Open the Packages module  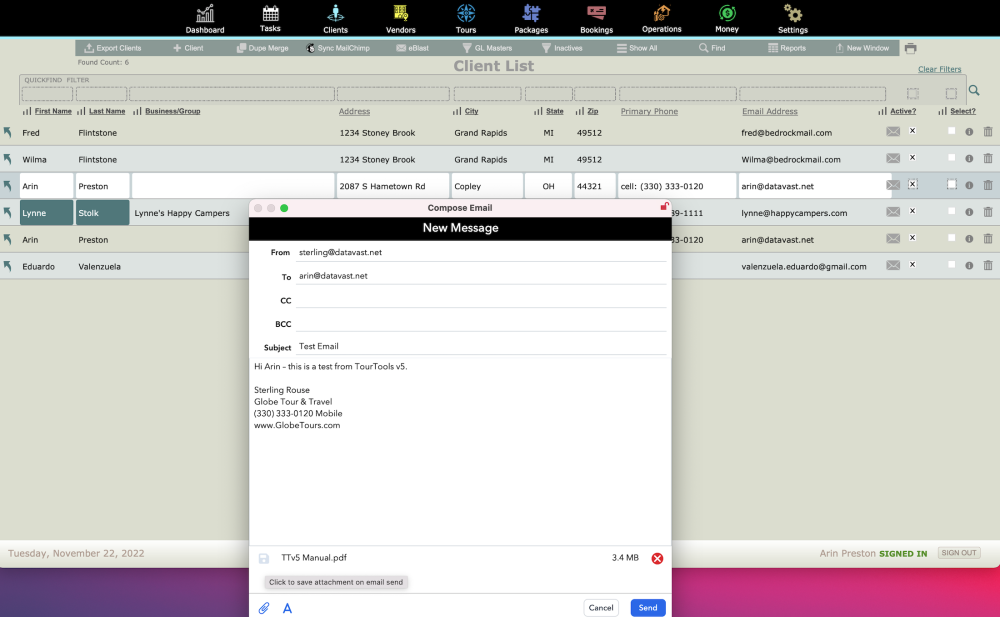pos(531,19)
